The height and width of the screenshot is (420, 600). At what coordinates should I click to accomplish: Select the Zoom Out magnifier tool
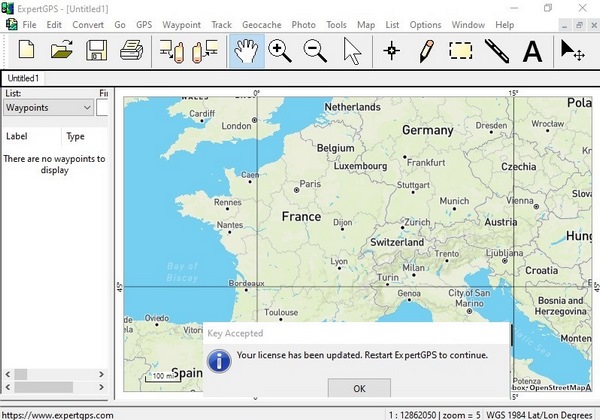(x=315, y=51)
